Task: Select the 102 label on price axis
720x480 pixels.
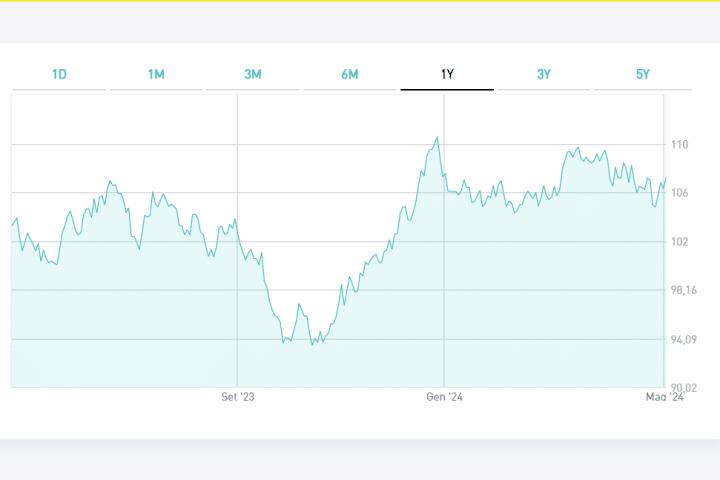Action: [x=680, y=242]
